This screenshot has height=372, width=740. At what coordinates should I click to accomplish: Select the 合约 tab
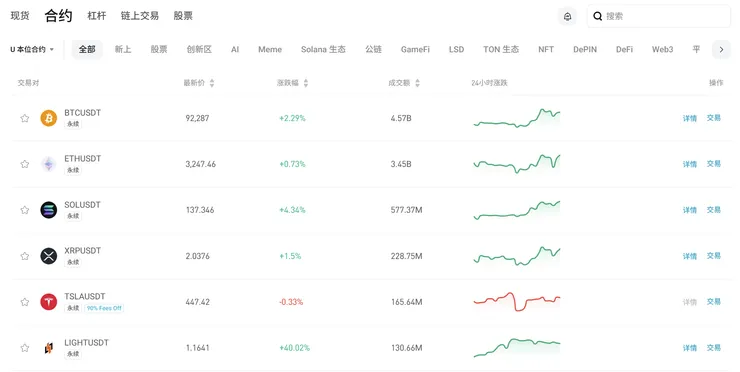coord(59,16)
